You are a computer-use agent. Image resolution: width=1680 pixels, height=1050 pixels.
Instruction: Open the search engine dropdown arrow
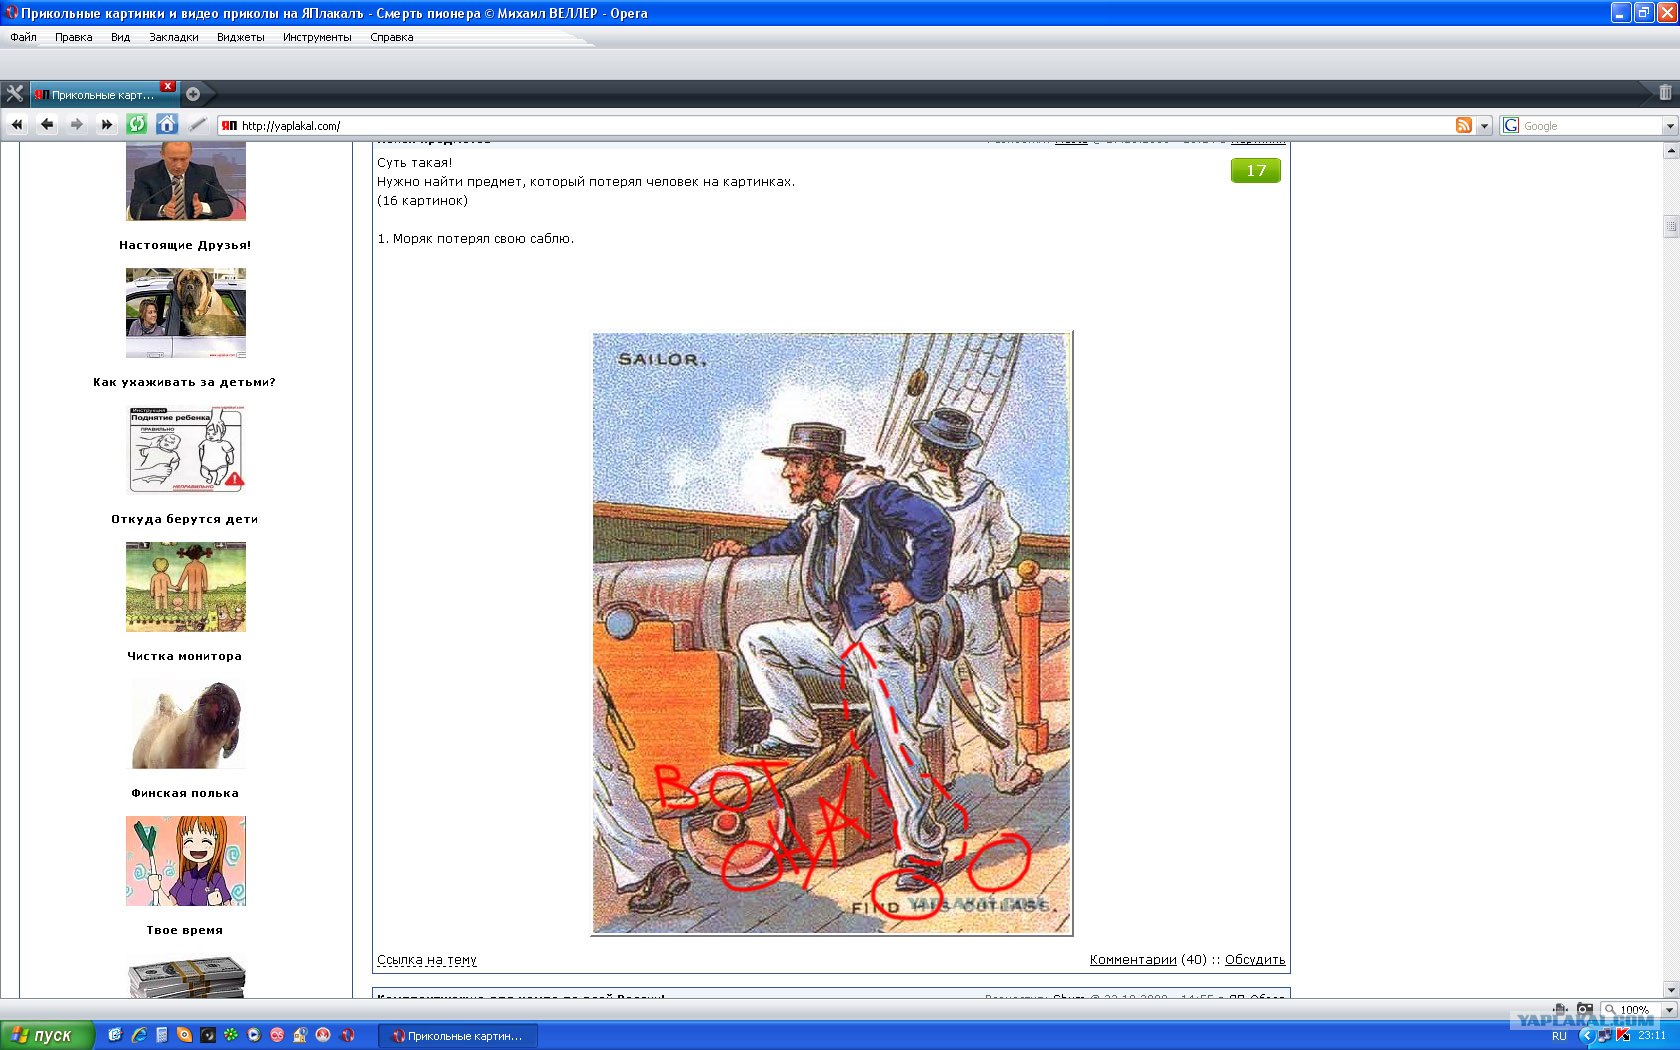coord(1669,126)
